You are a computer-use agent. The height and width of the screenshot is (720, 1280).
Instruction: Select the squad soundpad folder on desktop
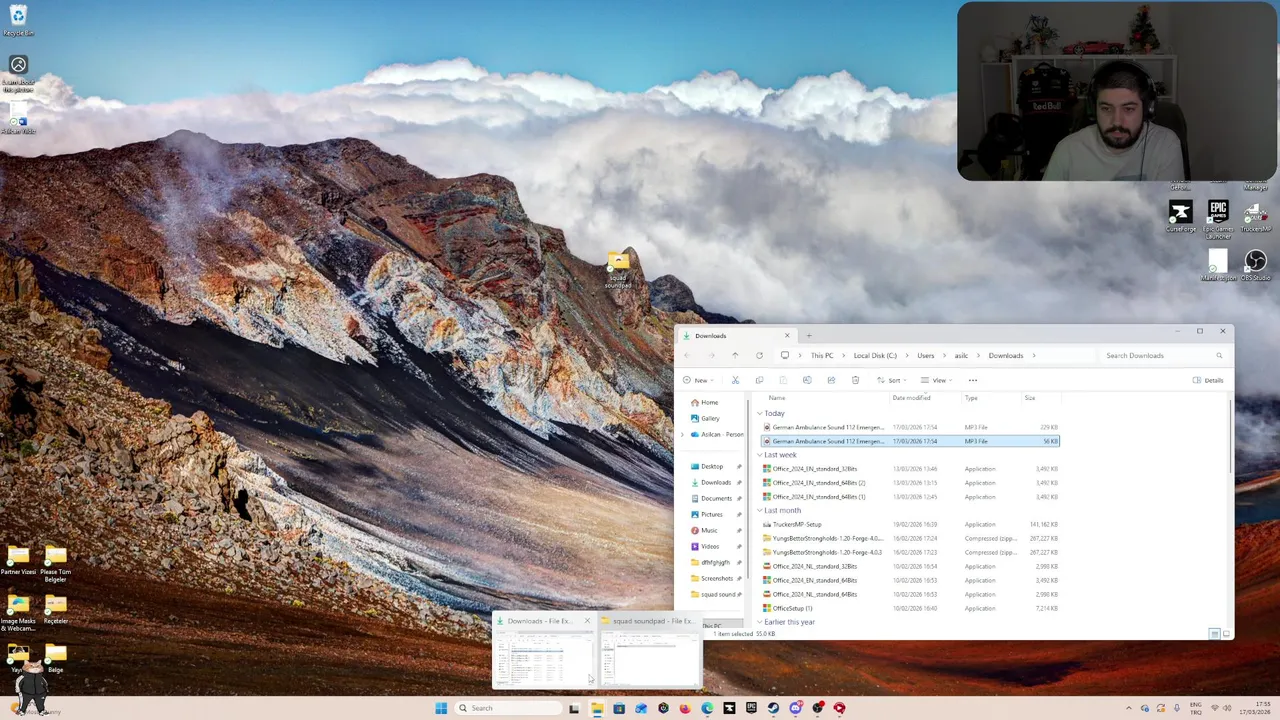[x=618, y=268]
